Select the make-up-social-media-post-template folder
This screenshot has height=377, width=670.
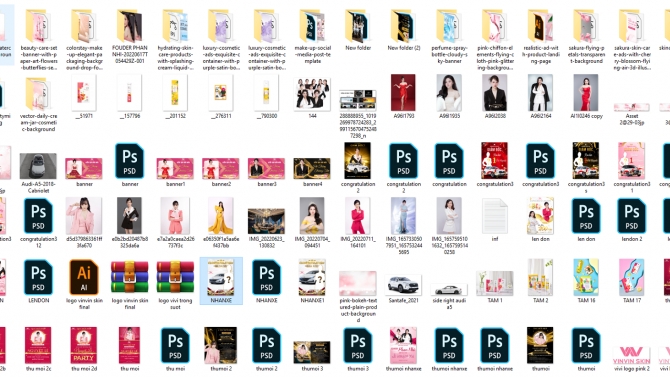tap(312, 26)
